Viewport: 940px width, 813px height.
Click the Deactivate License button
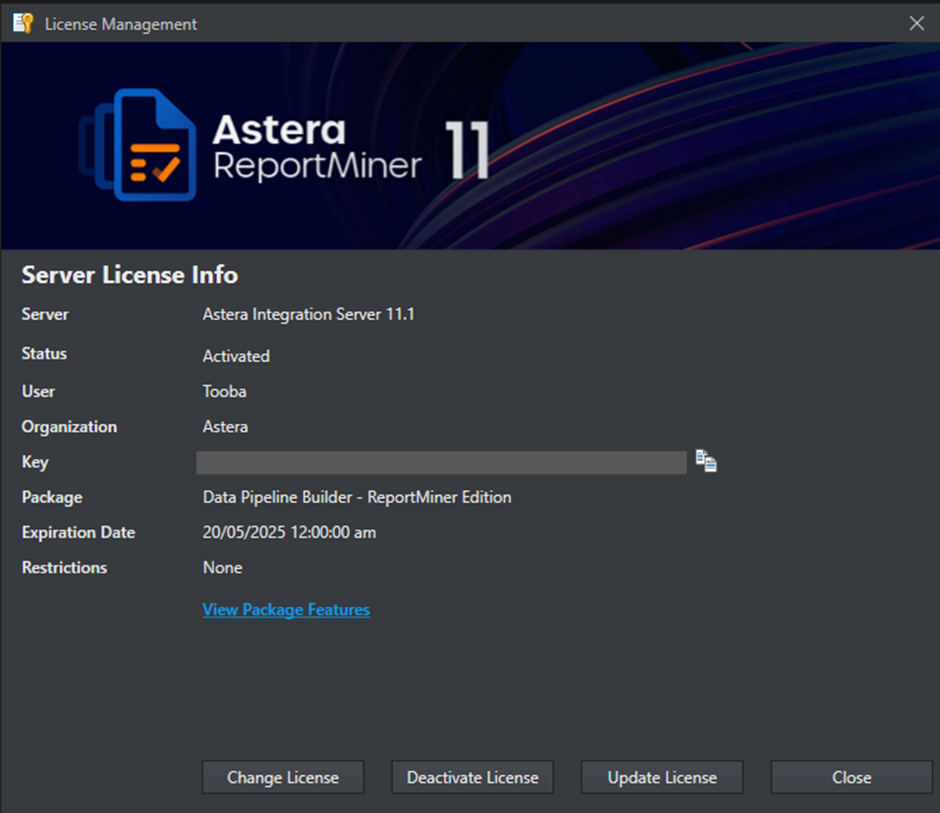[472, 778]
